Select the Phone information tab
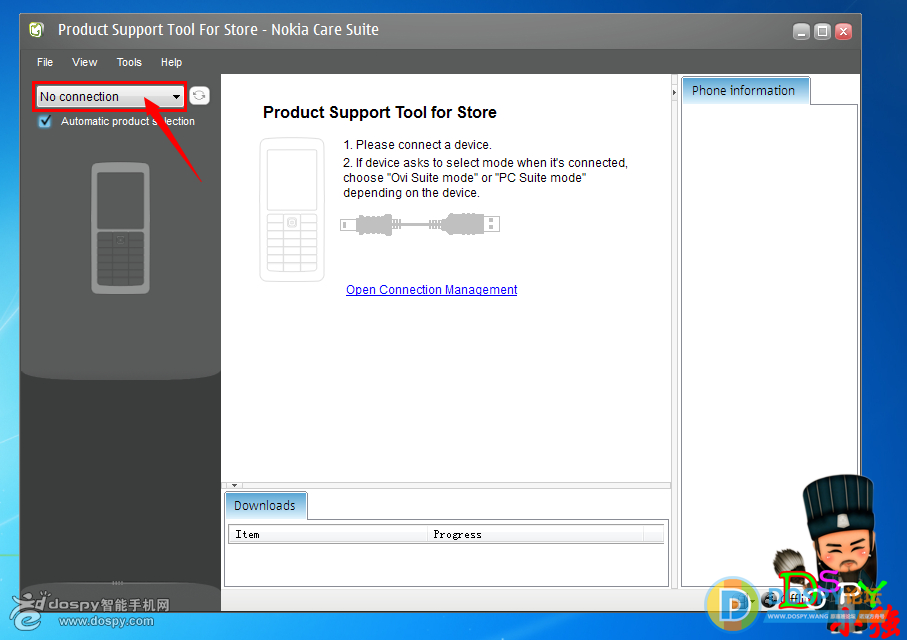Screen dimensions: 907x640 746,91
